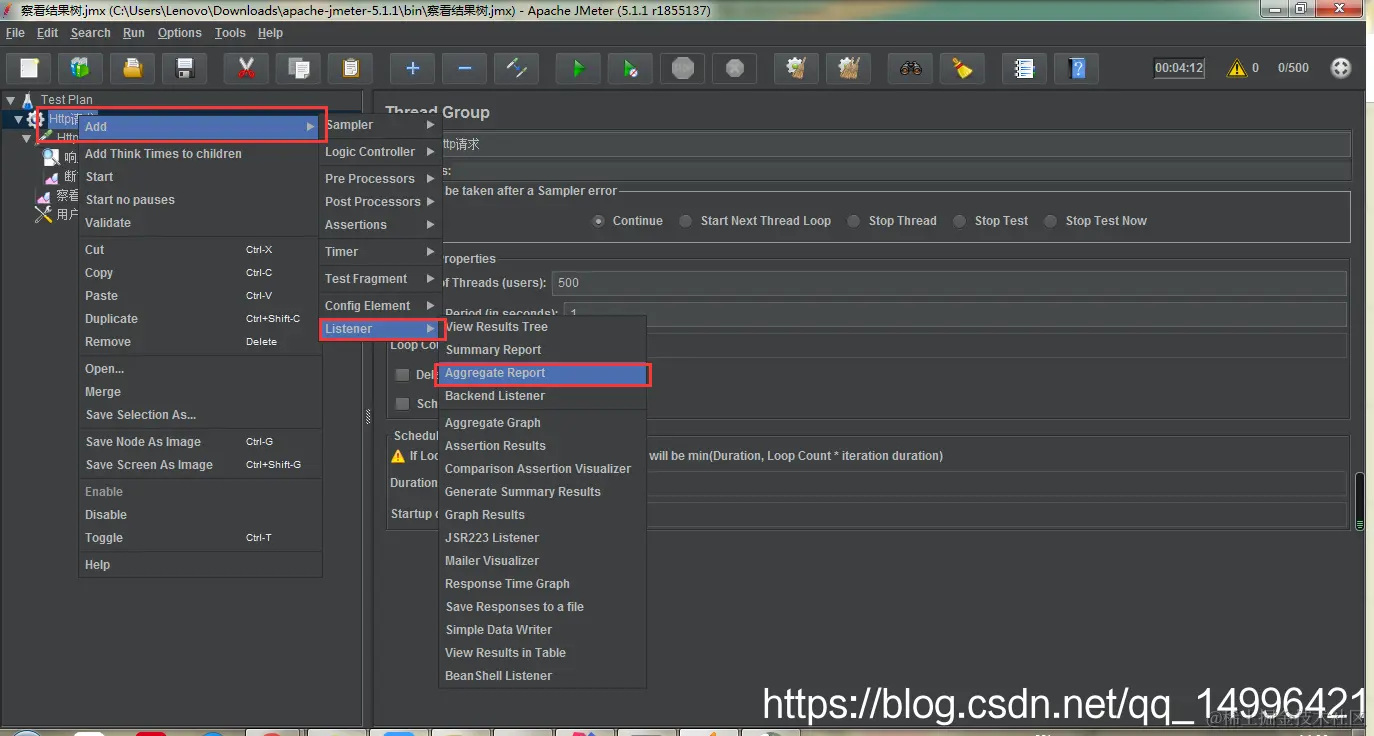Screen dimensions: 1374x736
Task: Select Duplicate in the context menu
Action: [200, 319]
